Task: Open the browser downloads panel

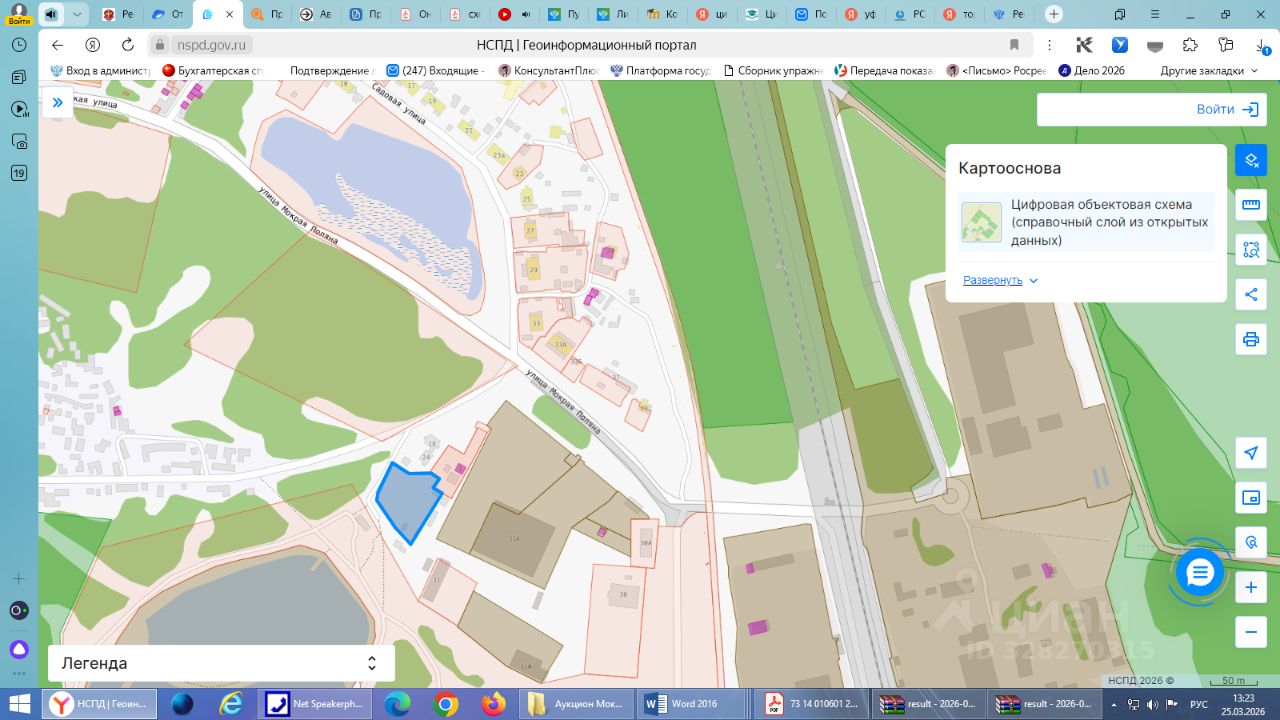Action: tap(1263, 45)
